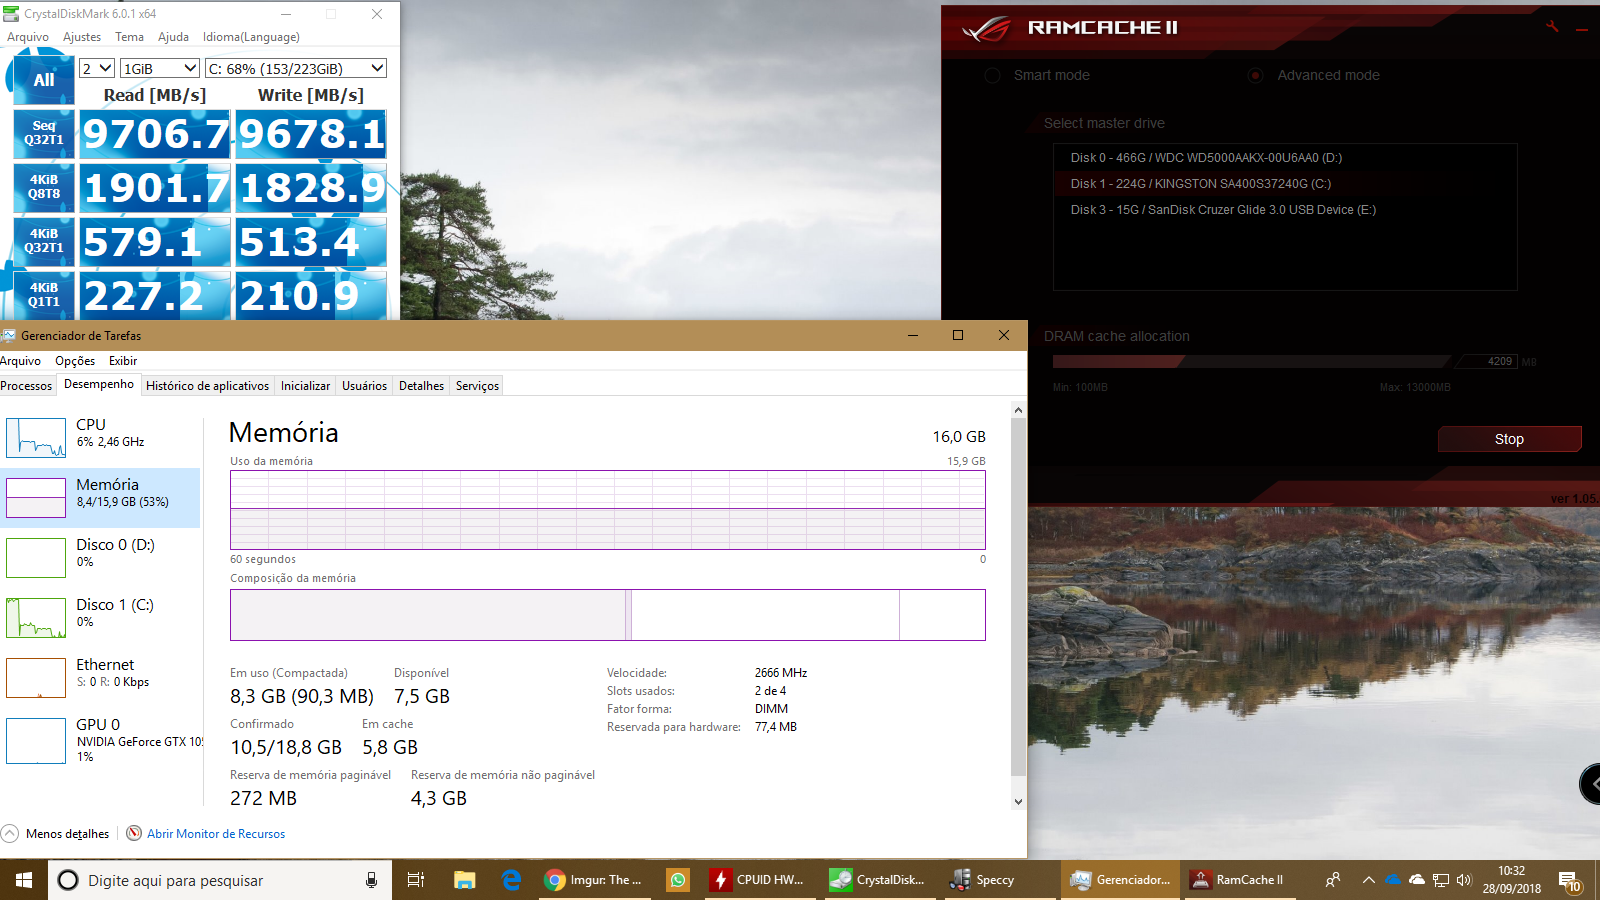Switch to the Processos tab
This screenshot has height=900, width=1600.
27,386
